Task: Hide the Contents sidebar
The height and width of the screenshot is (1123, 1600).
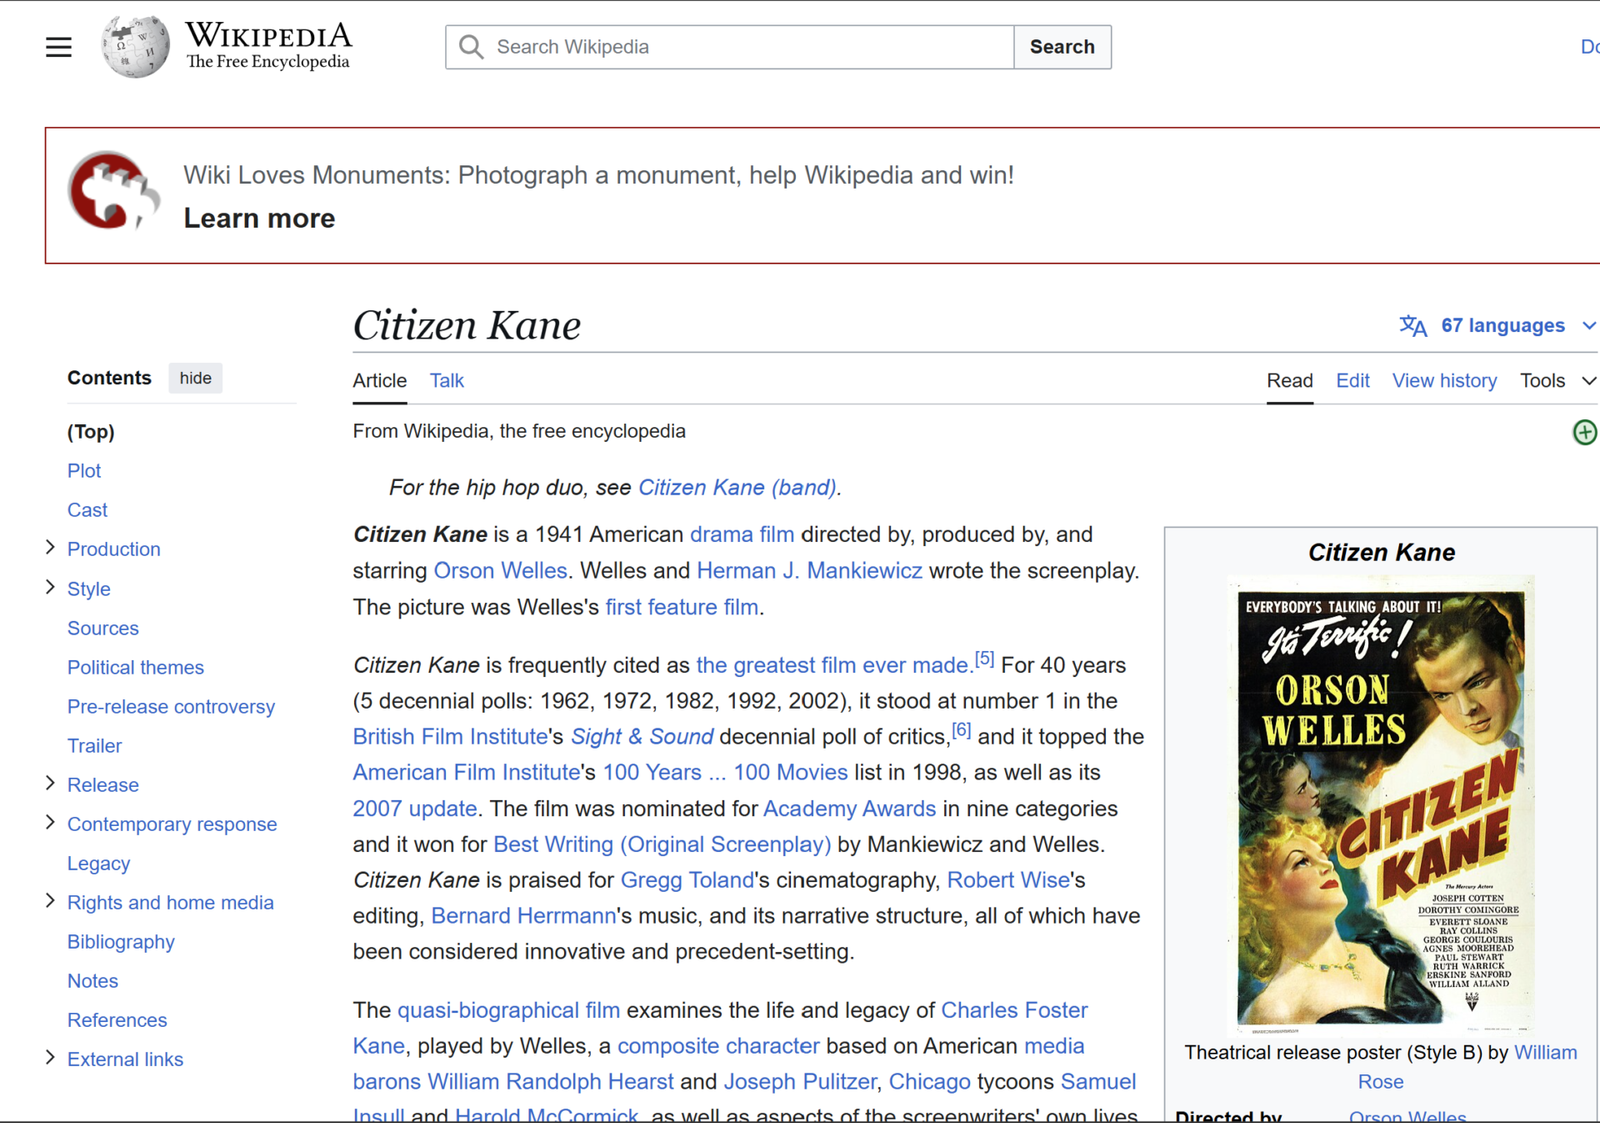Action: pyautogui.click(x=195, y=378)
